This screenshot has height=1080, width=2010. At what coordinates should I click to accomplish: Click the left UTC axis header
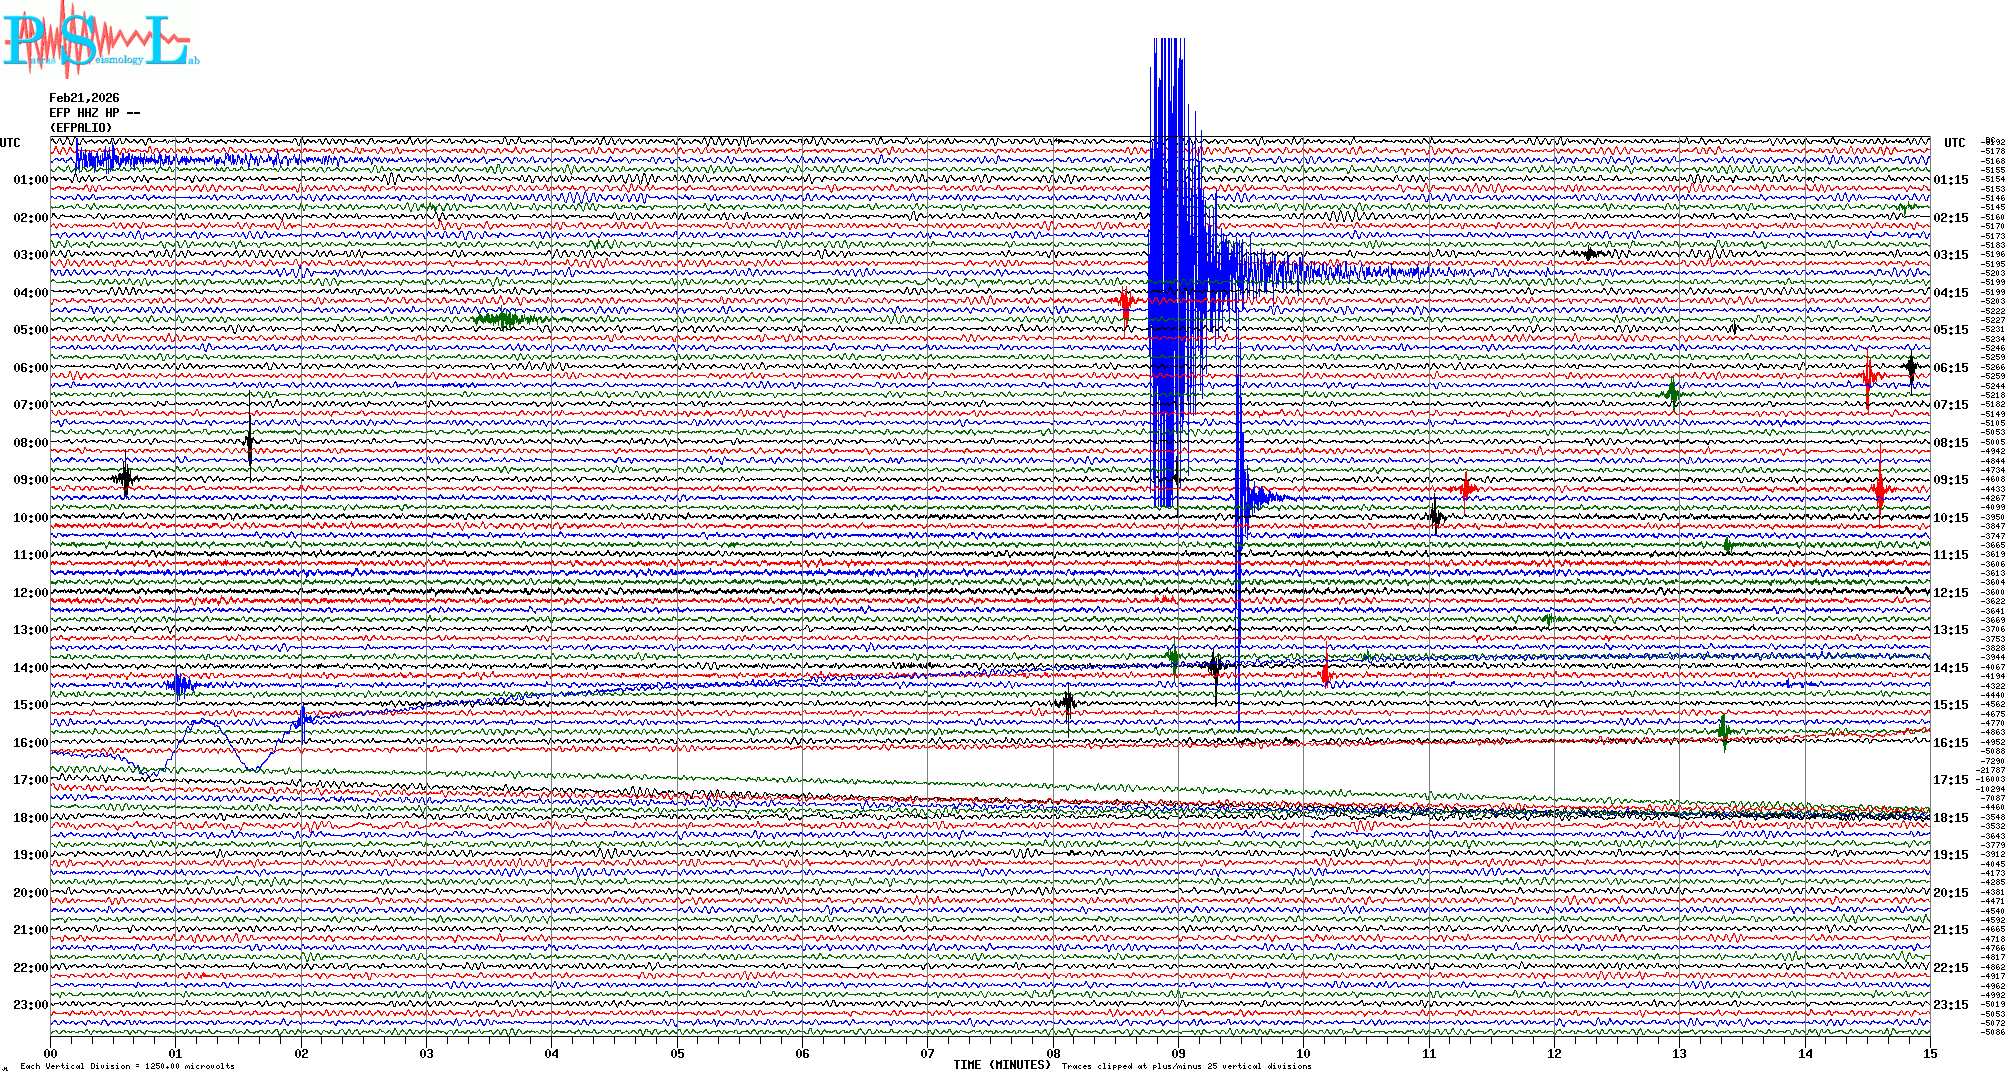[x=10, y=143]
